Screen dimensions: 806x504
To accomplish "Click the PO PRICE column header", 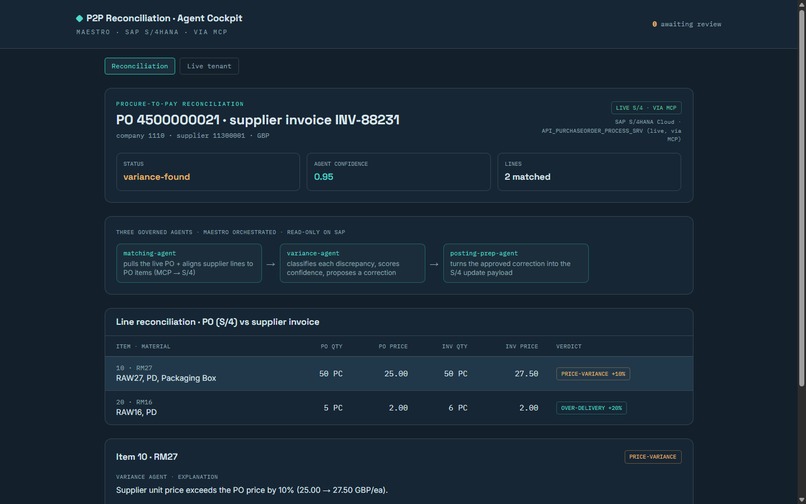I will tap(393, 347).
